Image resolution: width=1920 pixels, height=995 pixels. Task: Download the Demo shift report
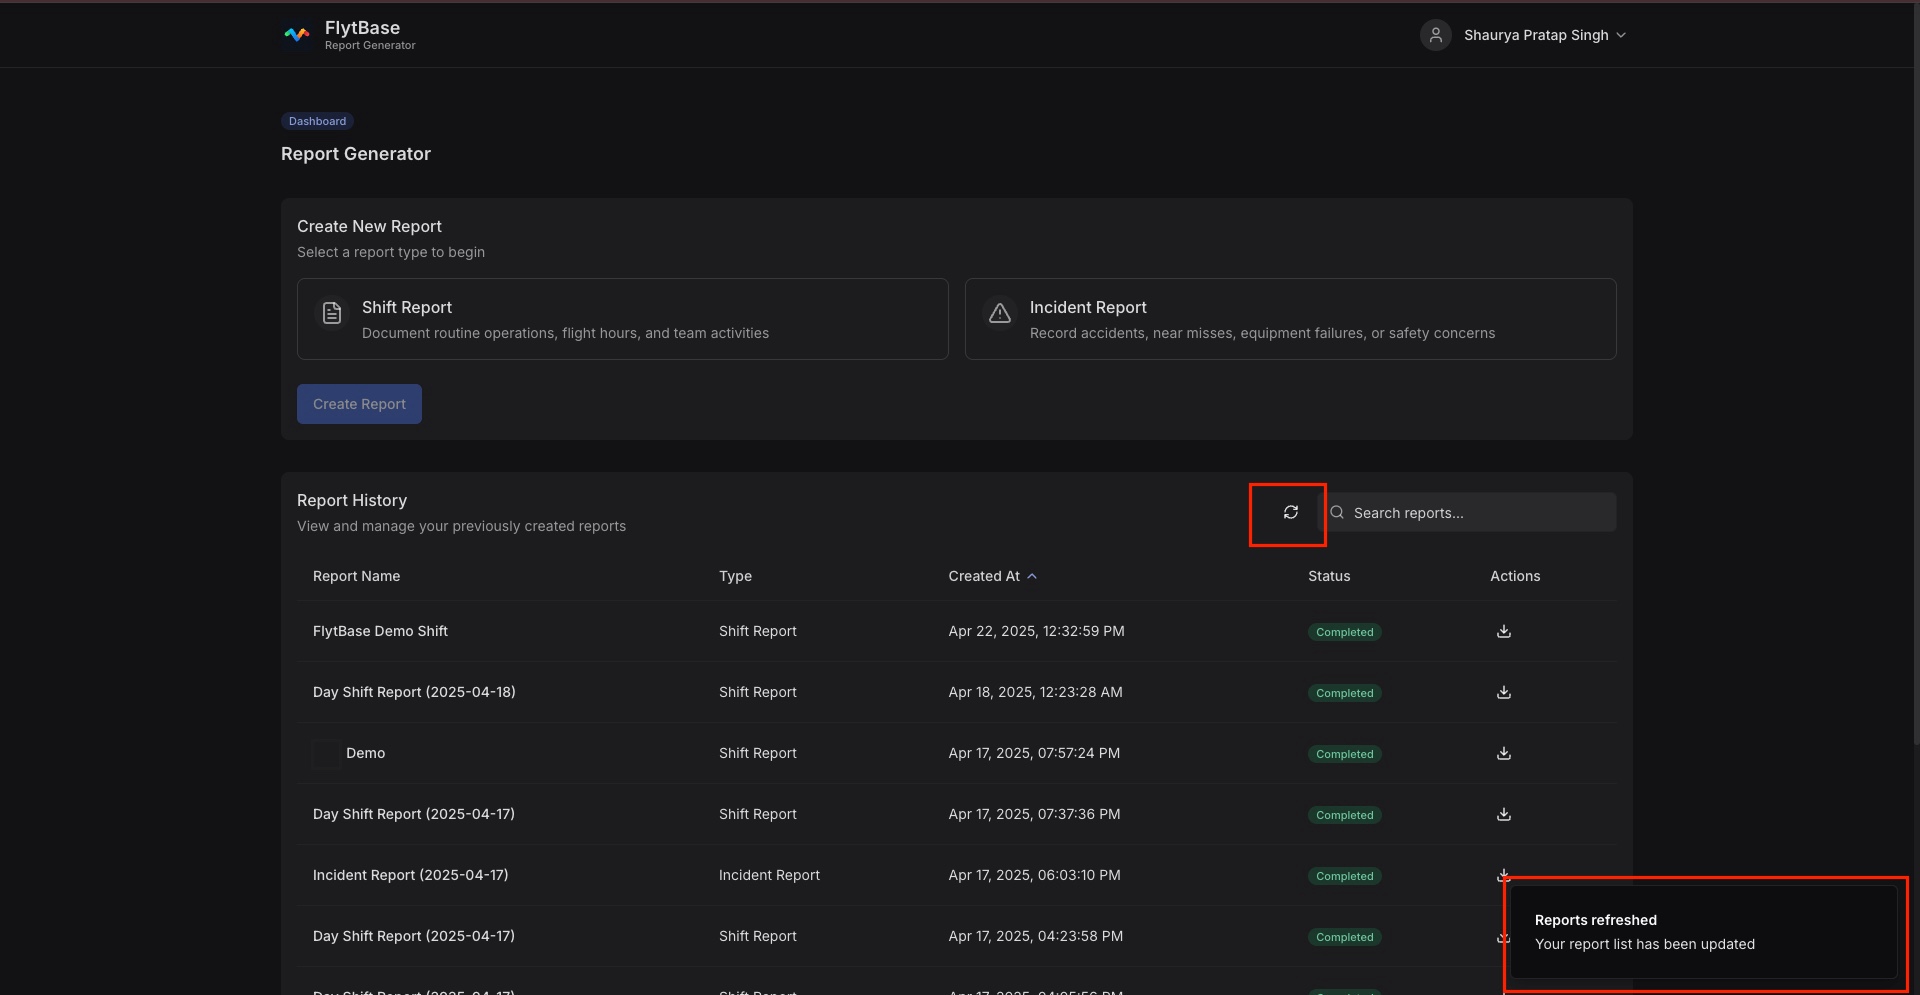(x=1503, y=754)
